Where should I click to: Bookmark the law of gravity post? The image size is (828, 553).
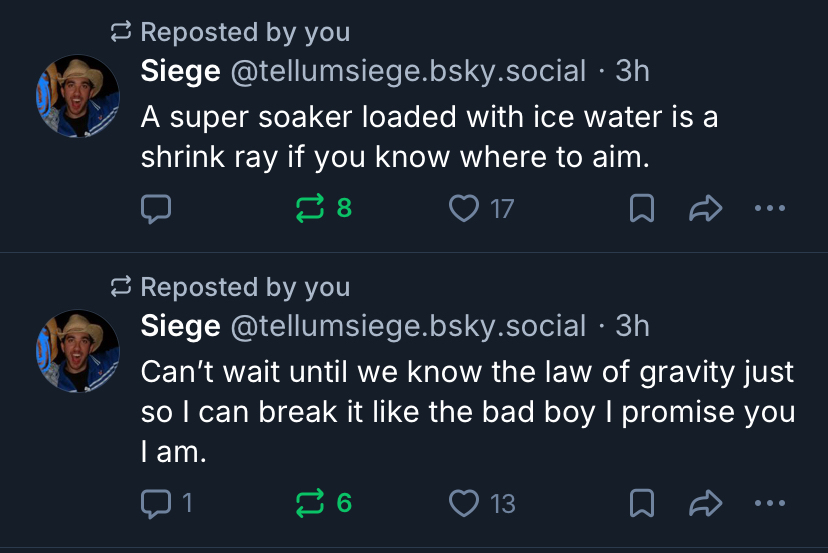coord(644,503)
